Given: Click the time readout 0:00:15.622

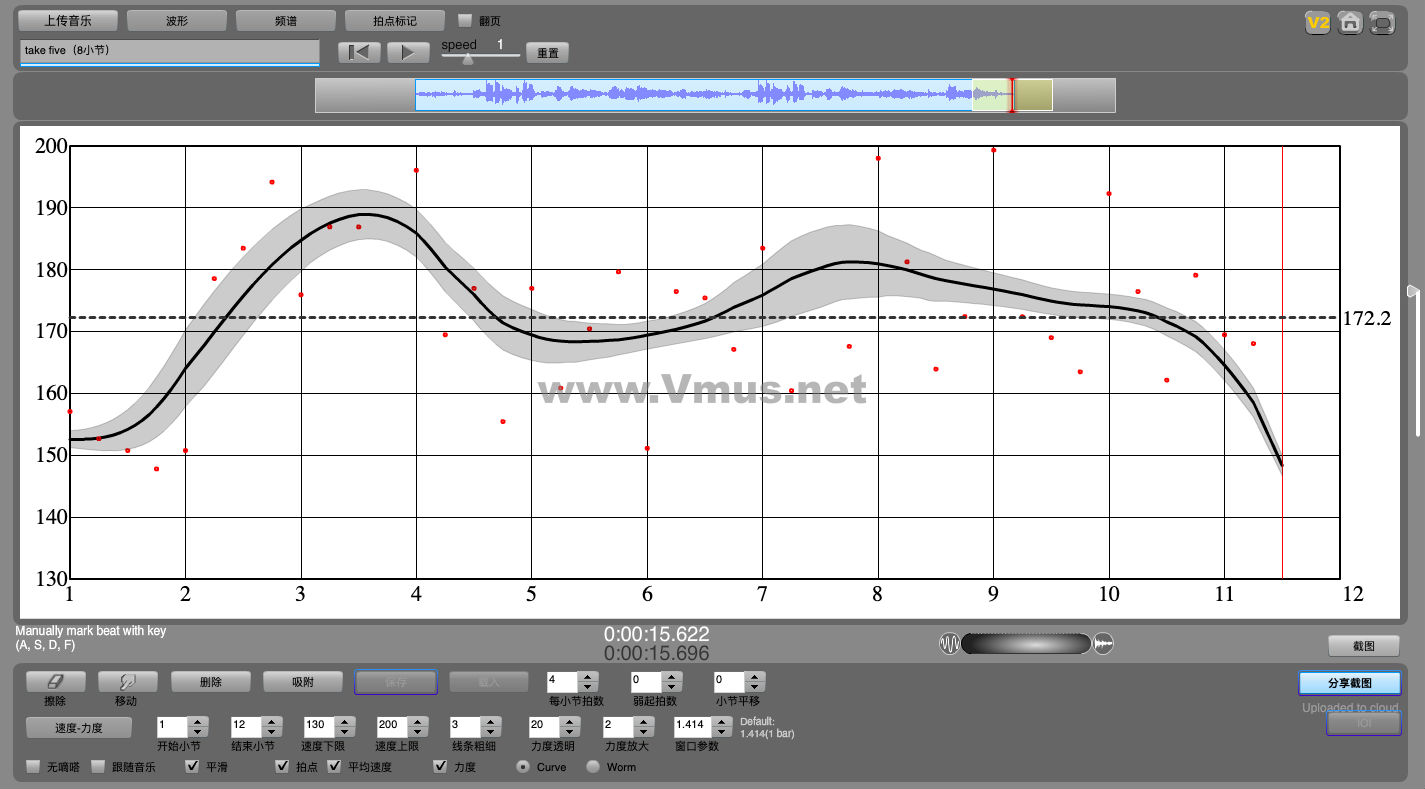Looking at the screenshot, I should (656, 634).
